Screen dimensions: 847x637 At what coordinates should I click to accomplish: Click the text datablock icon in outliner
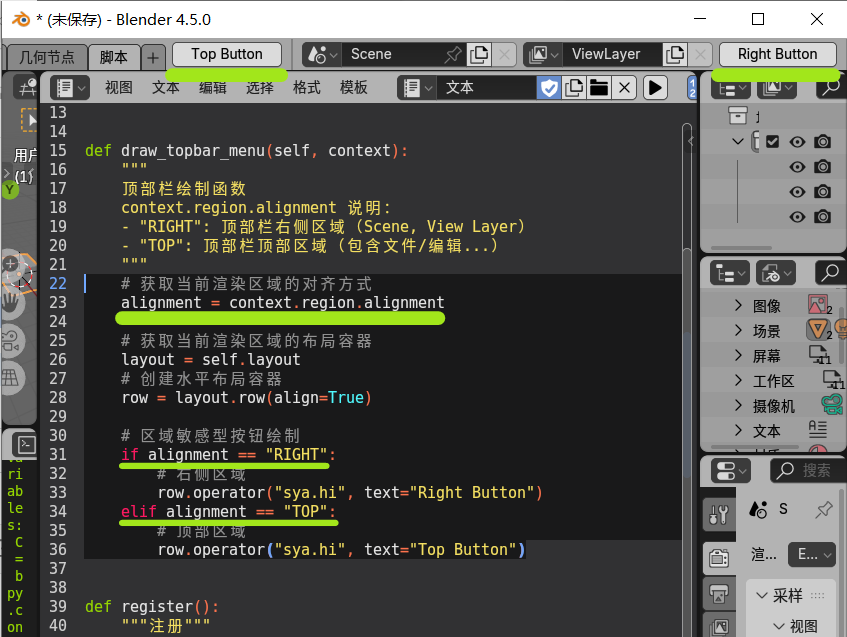point(818,430)
